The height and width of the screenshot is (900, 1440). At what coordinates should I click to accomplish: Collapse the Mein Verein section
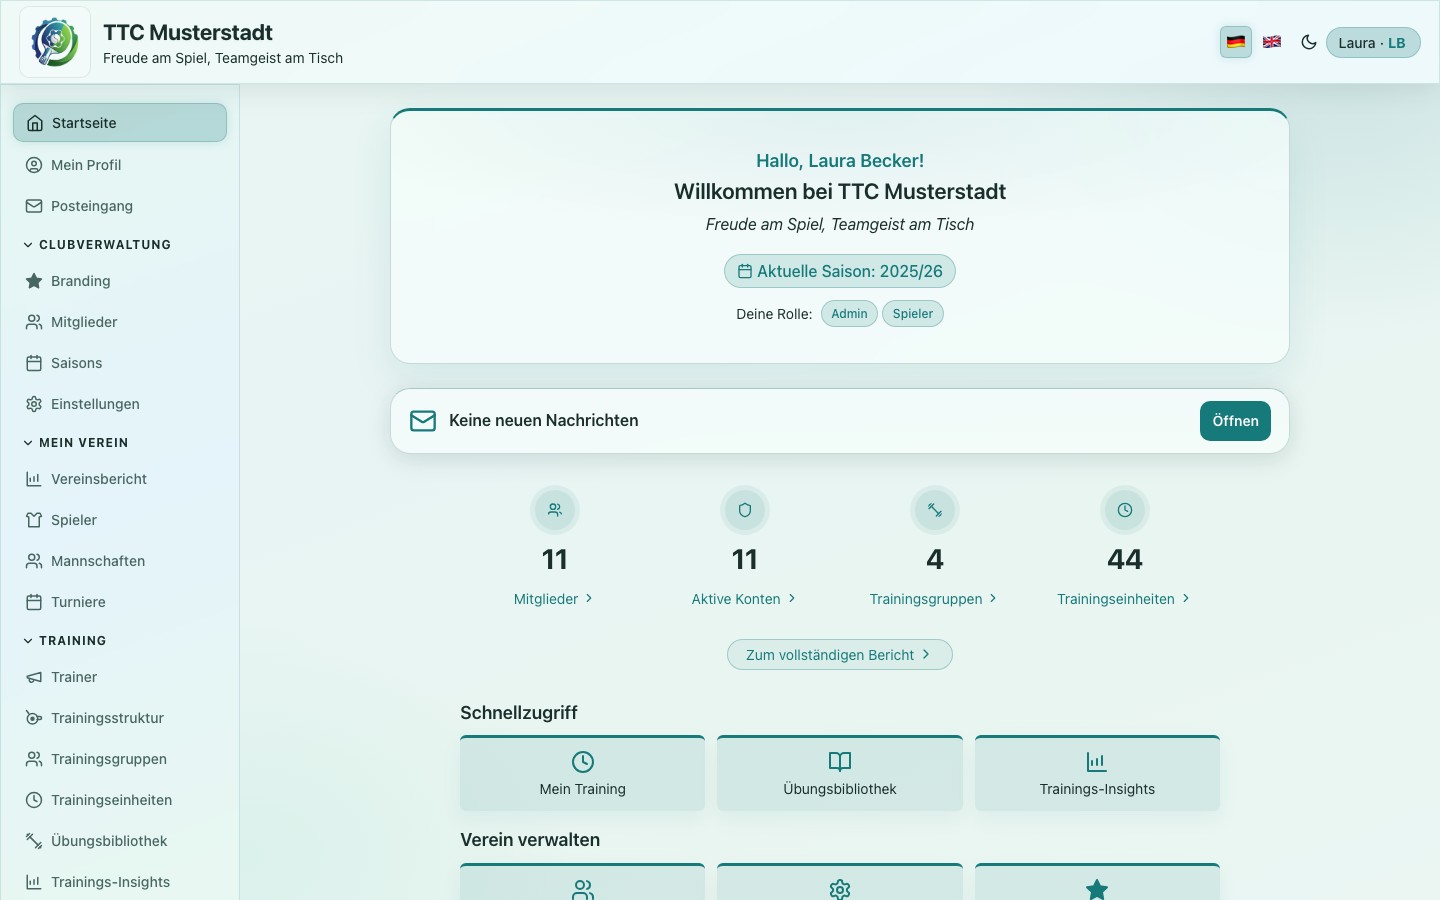coord(77,443)
